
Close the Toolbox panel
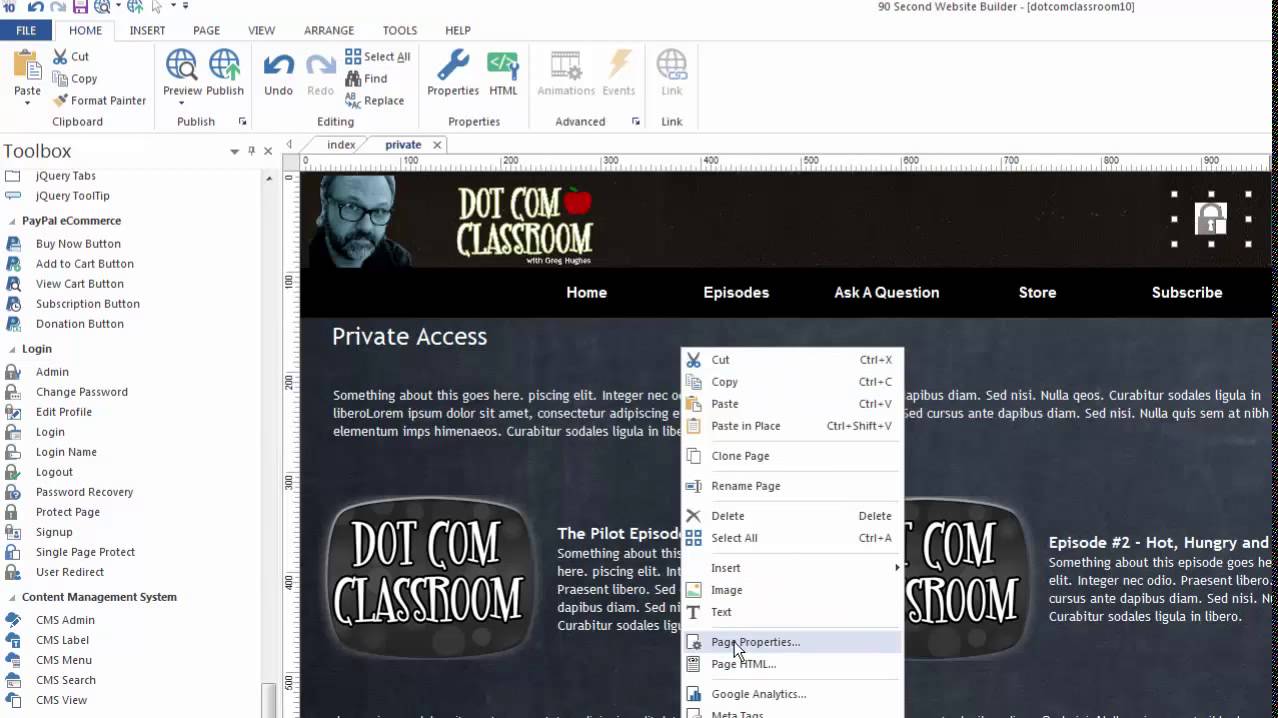(x=268, y=151)
